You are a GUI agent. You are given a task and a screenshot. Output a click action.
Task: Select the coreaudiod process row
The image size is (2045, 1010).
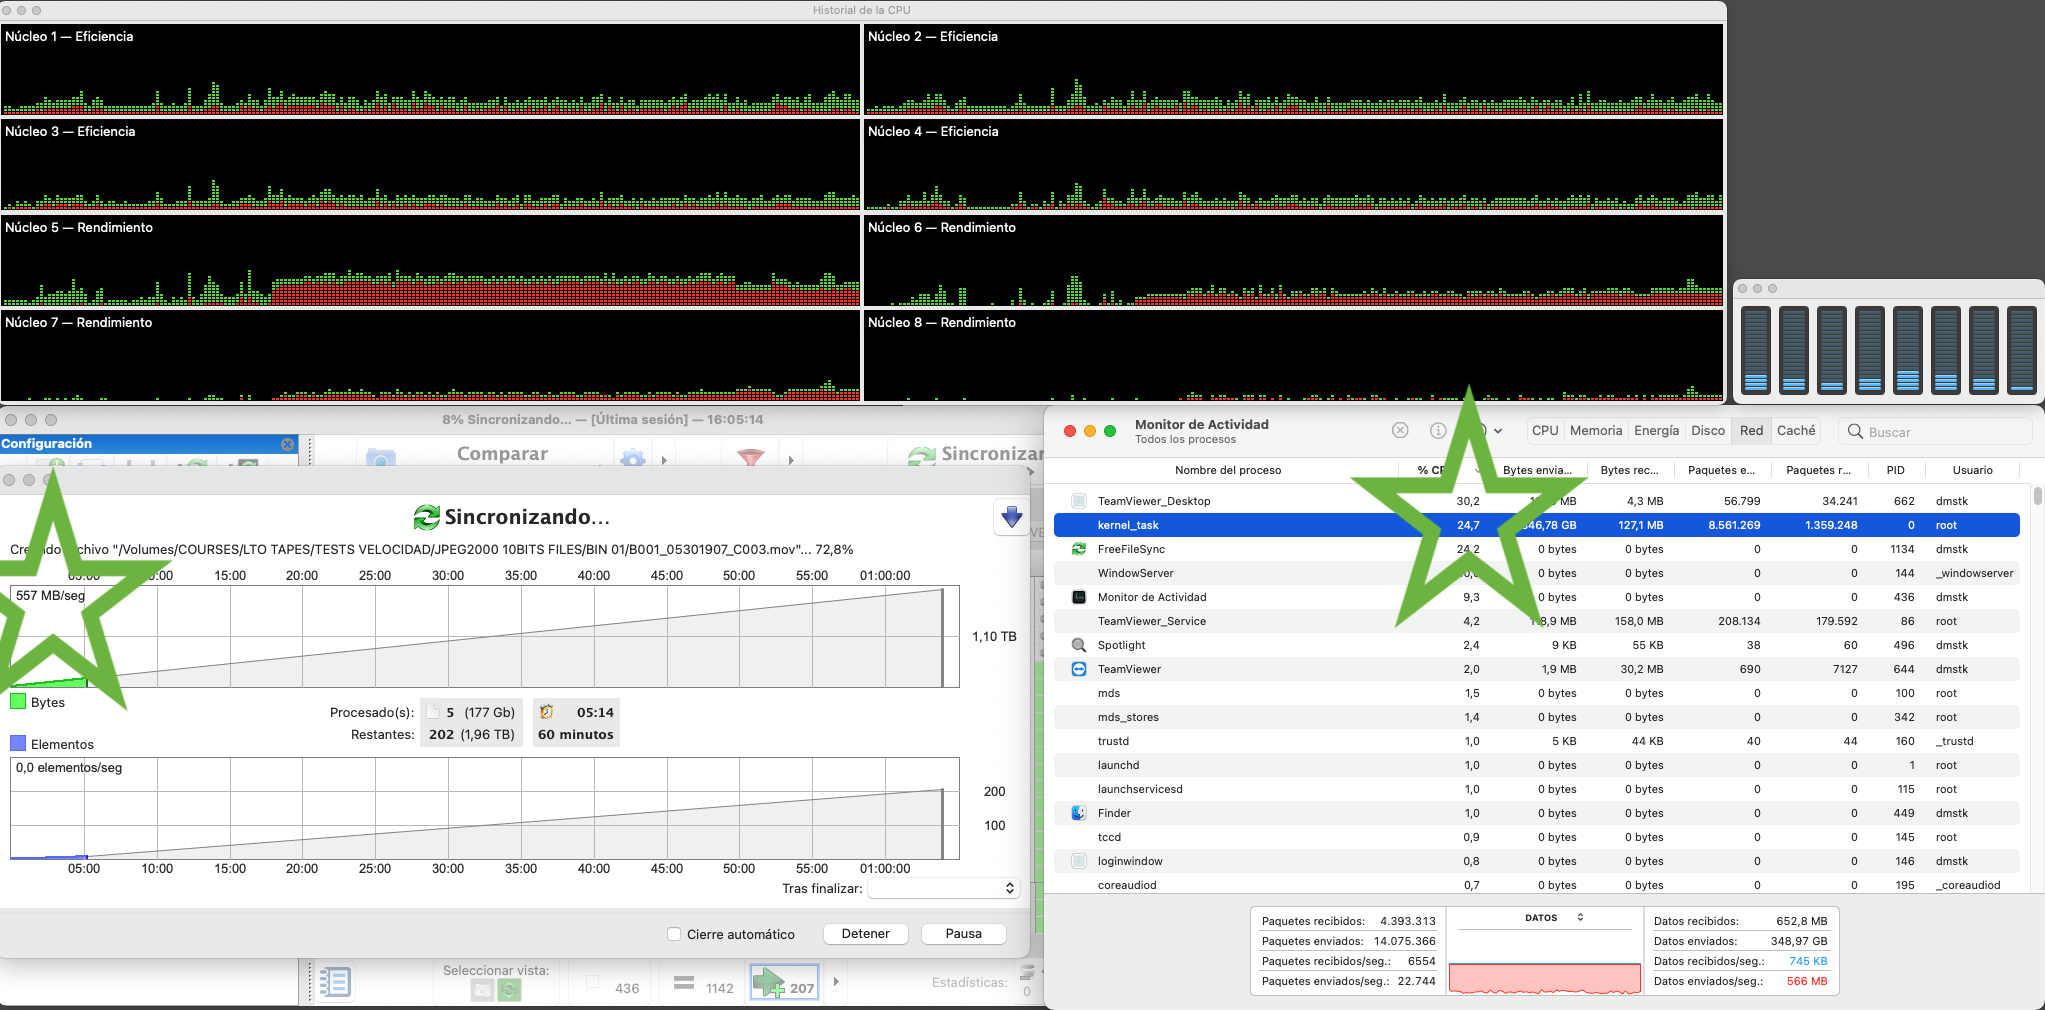[1537, 885]
